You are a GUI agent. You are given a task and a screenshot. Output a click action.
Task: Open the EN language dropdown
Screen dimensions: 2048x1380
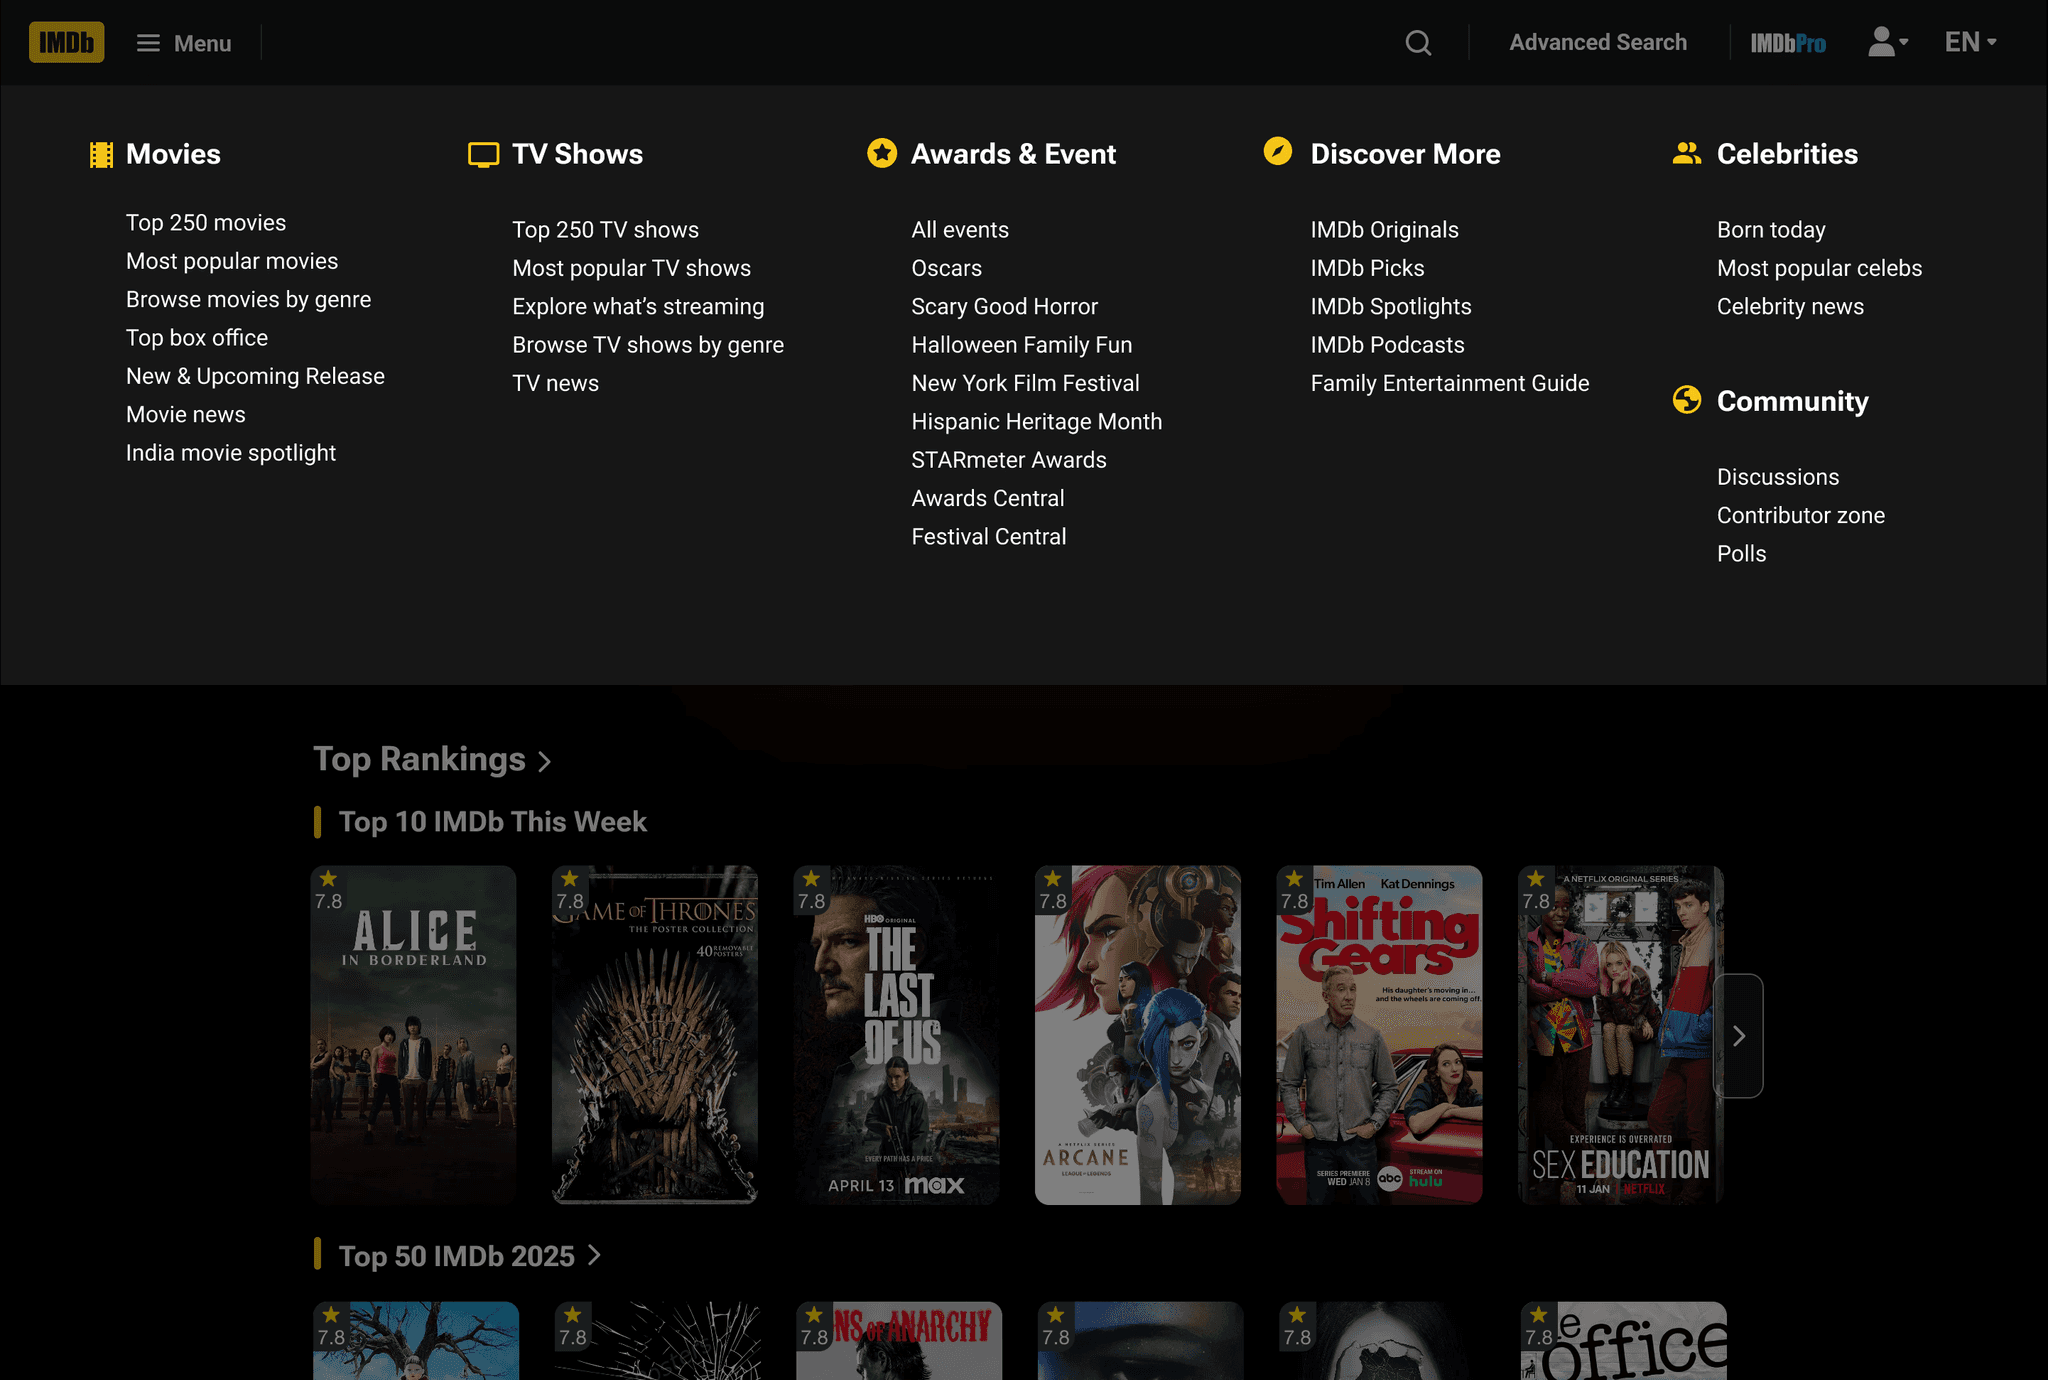point(1970,42)
